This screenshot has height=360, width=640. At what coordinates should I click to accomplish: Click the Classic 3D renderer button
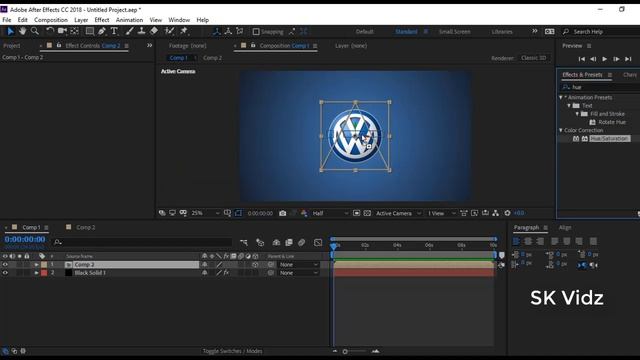533,58
